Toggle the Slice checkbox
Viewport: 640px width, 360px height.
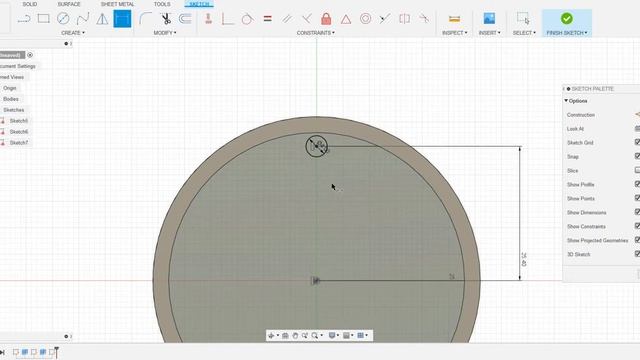pos(637,170)
